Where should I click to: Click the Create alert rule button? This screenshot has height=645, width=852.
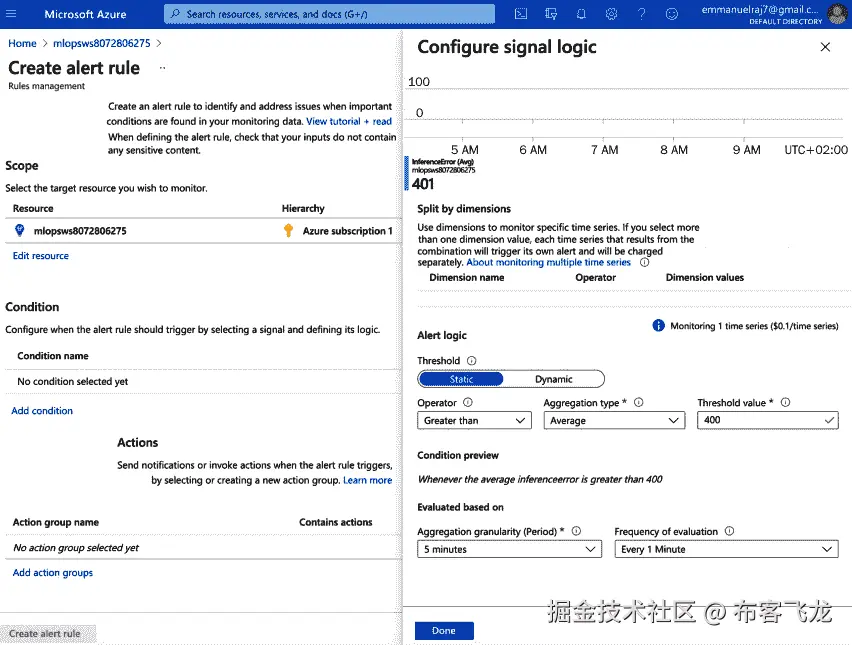(x=48, y=634)
